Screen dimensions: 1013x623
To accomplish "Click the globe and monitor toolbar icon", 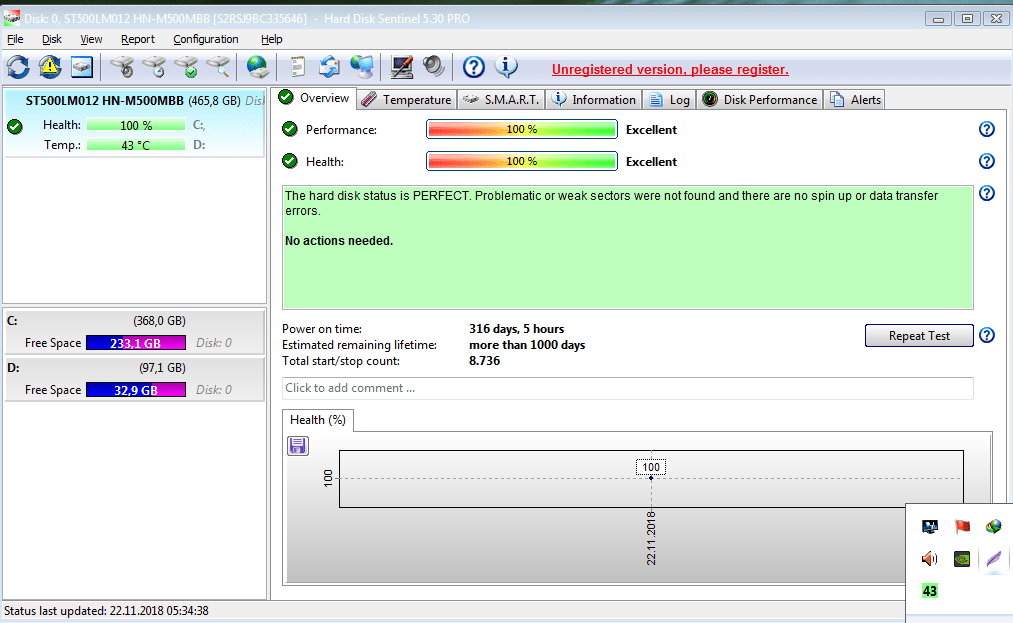I will click(362, 67).
